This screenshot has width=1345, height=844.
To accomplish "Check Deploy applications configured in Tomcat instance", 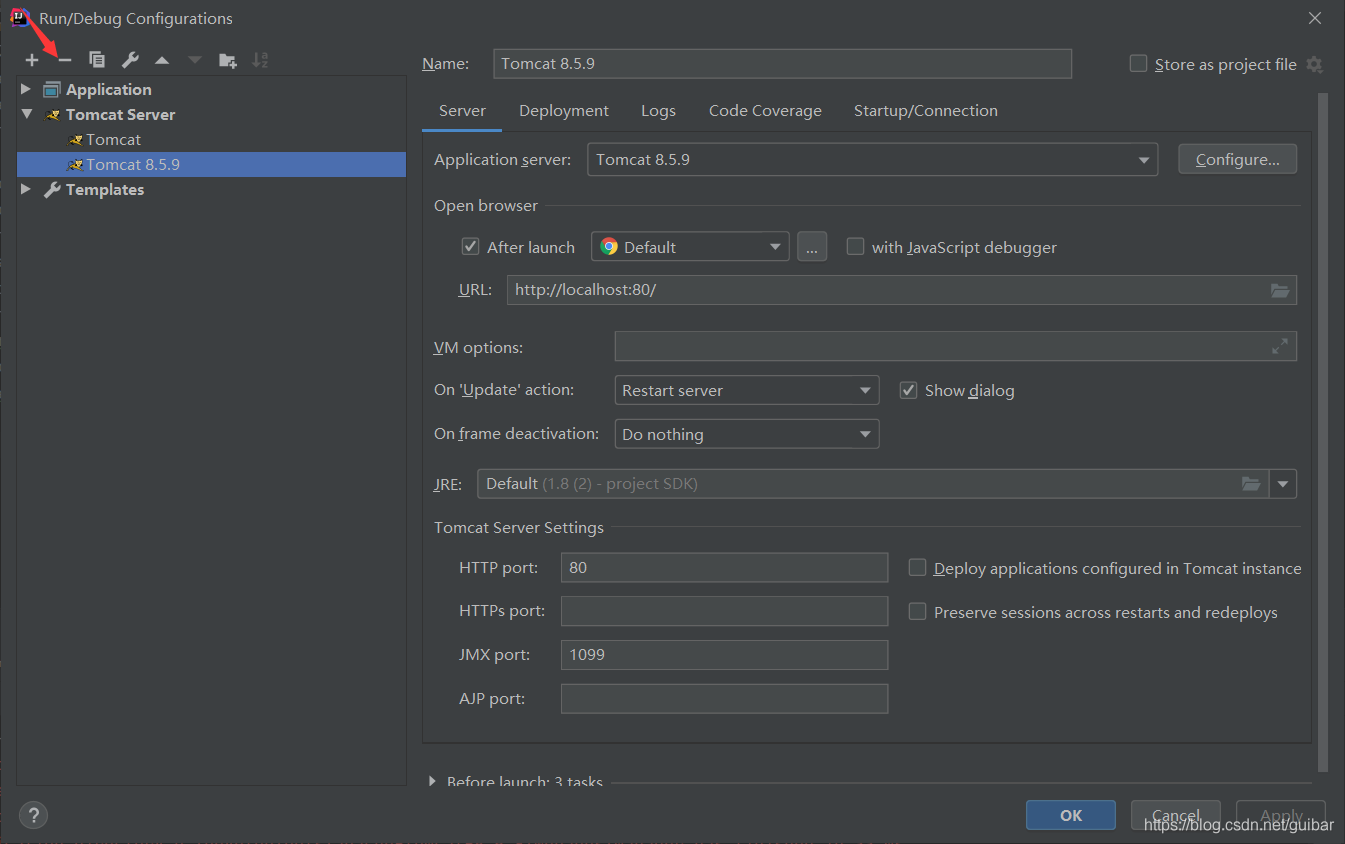I will coord(917,568).
